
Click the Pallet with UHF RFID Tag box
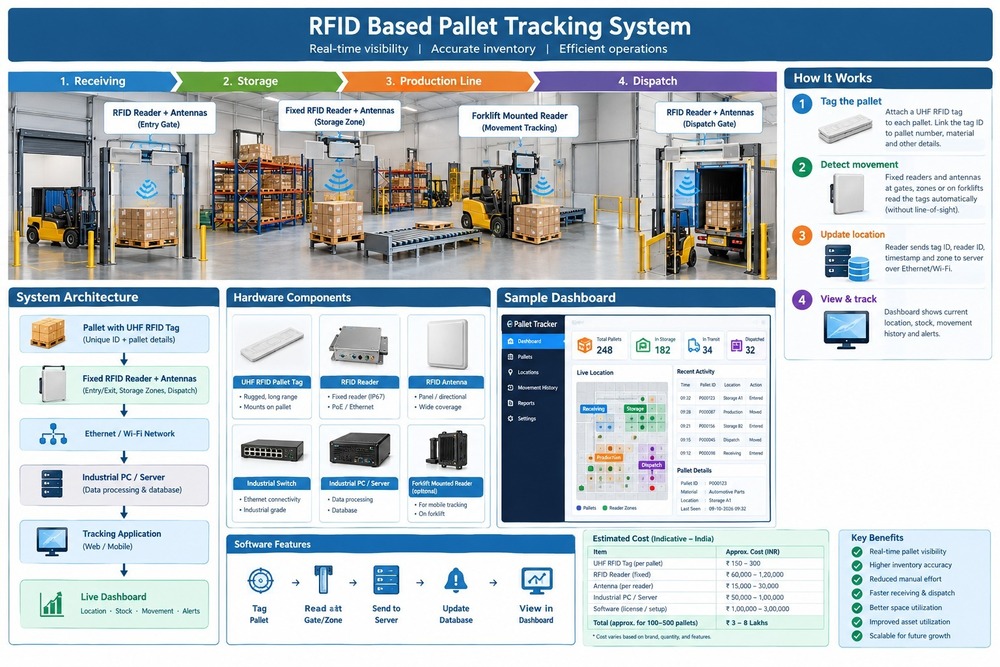tap(114, 334)
